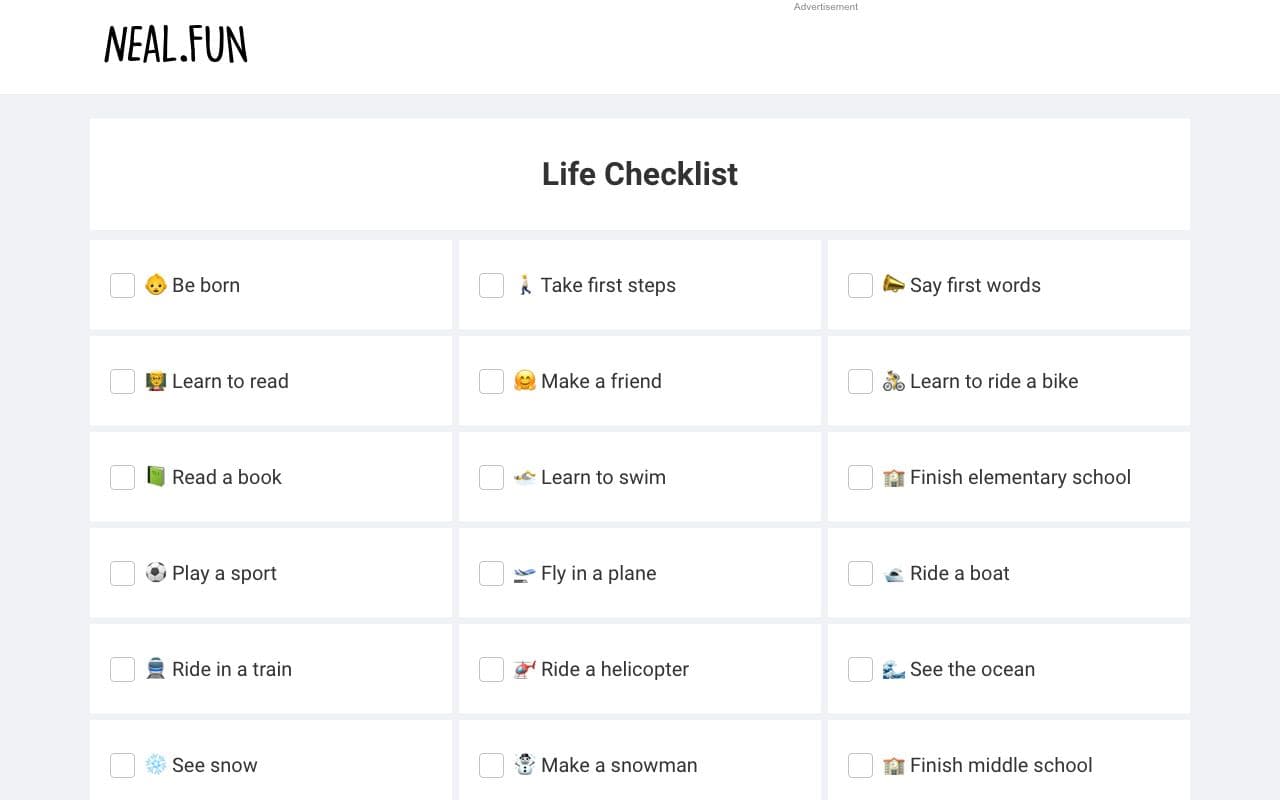Click the snowflake emoji next to See snow
Viewport: 1280px width, 800px height.
pyautogui.click(x=156, y=765)
